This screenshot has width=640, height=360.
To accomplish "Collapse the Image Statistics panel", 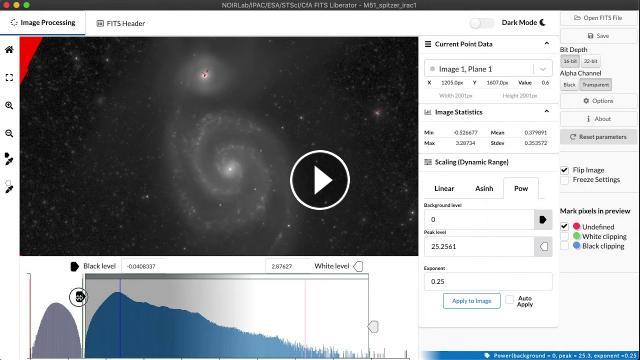I will pyautogui.click(x=547, y=111).
